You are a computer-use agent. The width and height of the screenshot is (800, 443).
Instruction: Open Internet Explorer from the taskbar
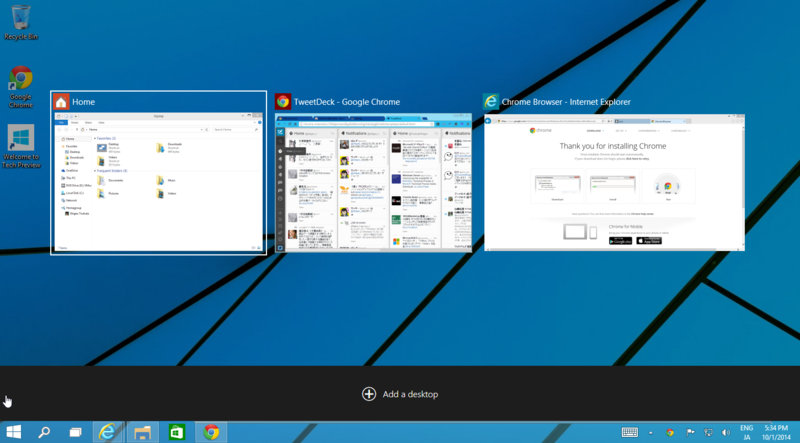click(108, 432)
